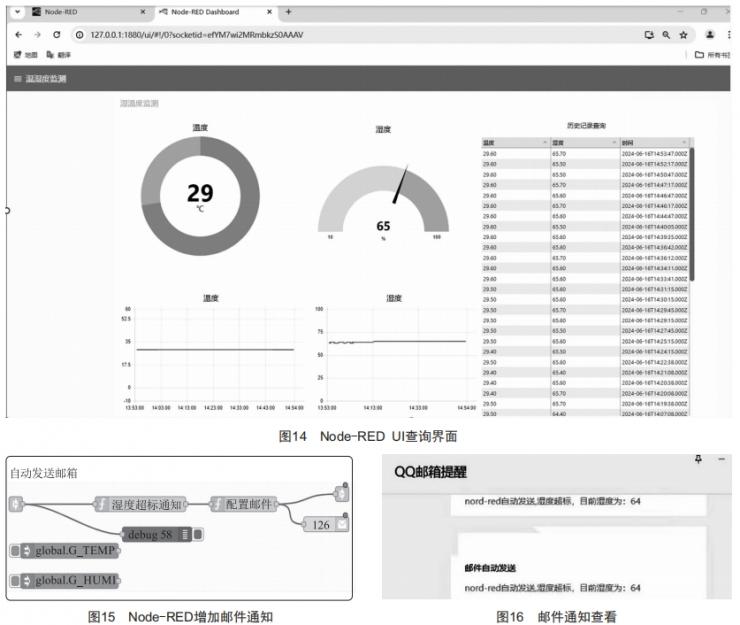Click the humidity line chart
The height and width of the screenshot is (625, 740).
pyautogui.click(x=396, y=354)
